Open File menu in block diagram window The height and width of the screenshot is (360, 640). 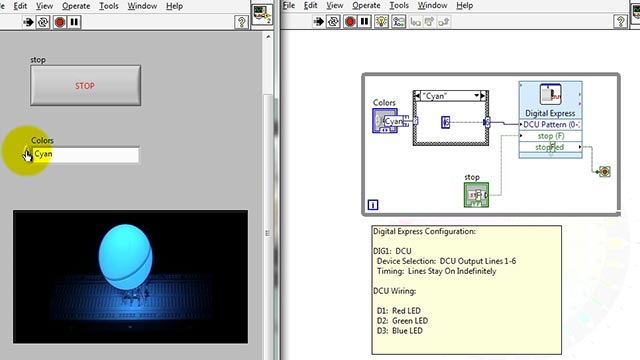[x=289, y=5]
